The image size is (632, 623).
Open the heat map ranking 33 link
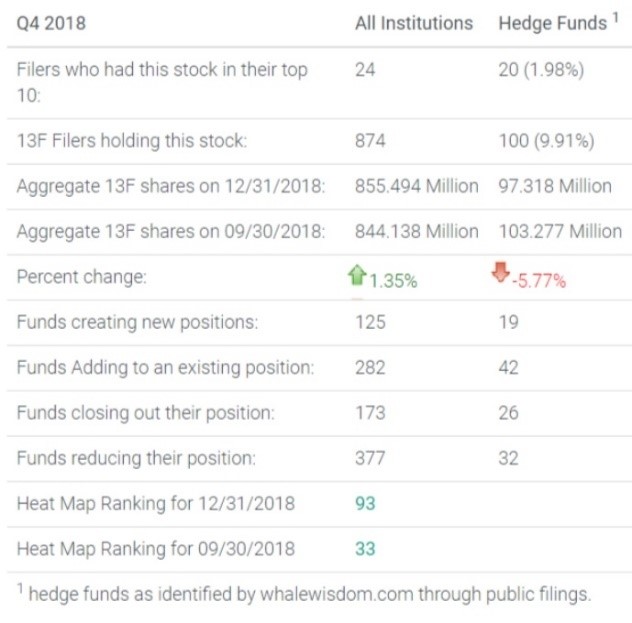click(365, 548)
